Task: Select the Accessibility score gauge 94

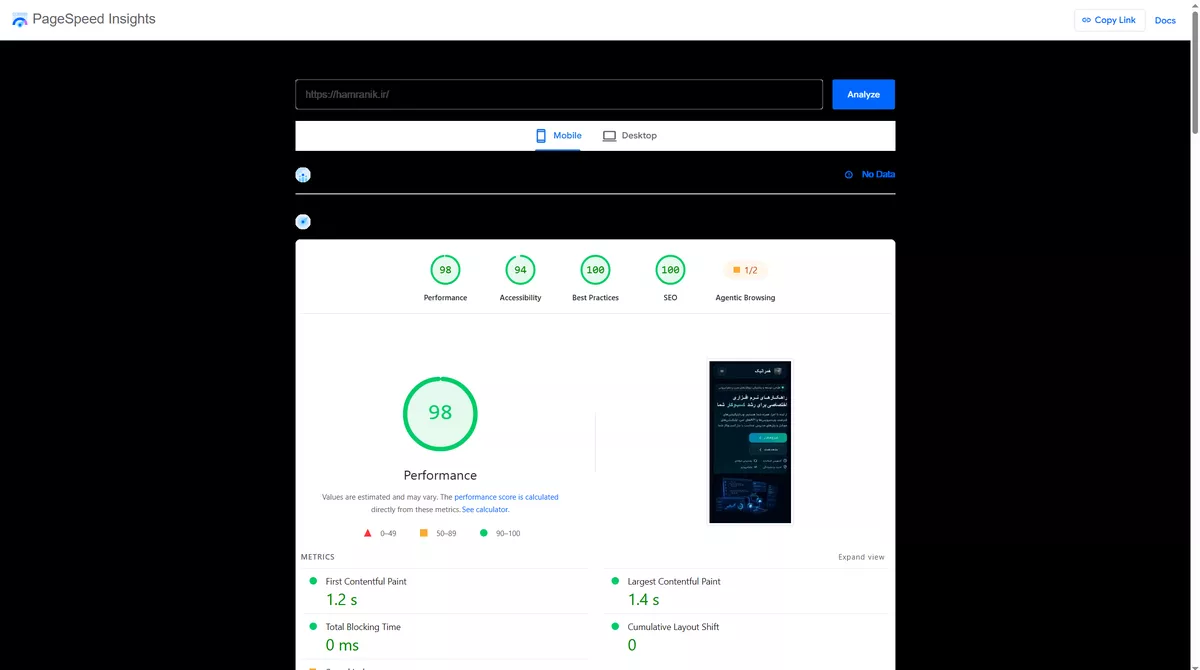Action: [x=520, y=270]
